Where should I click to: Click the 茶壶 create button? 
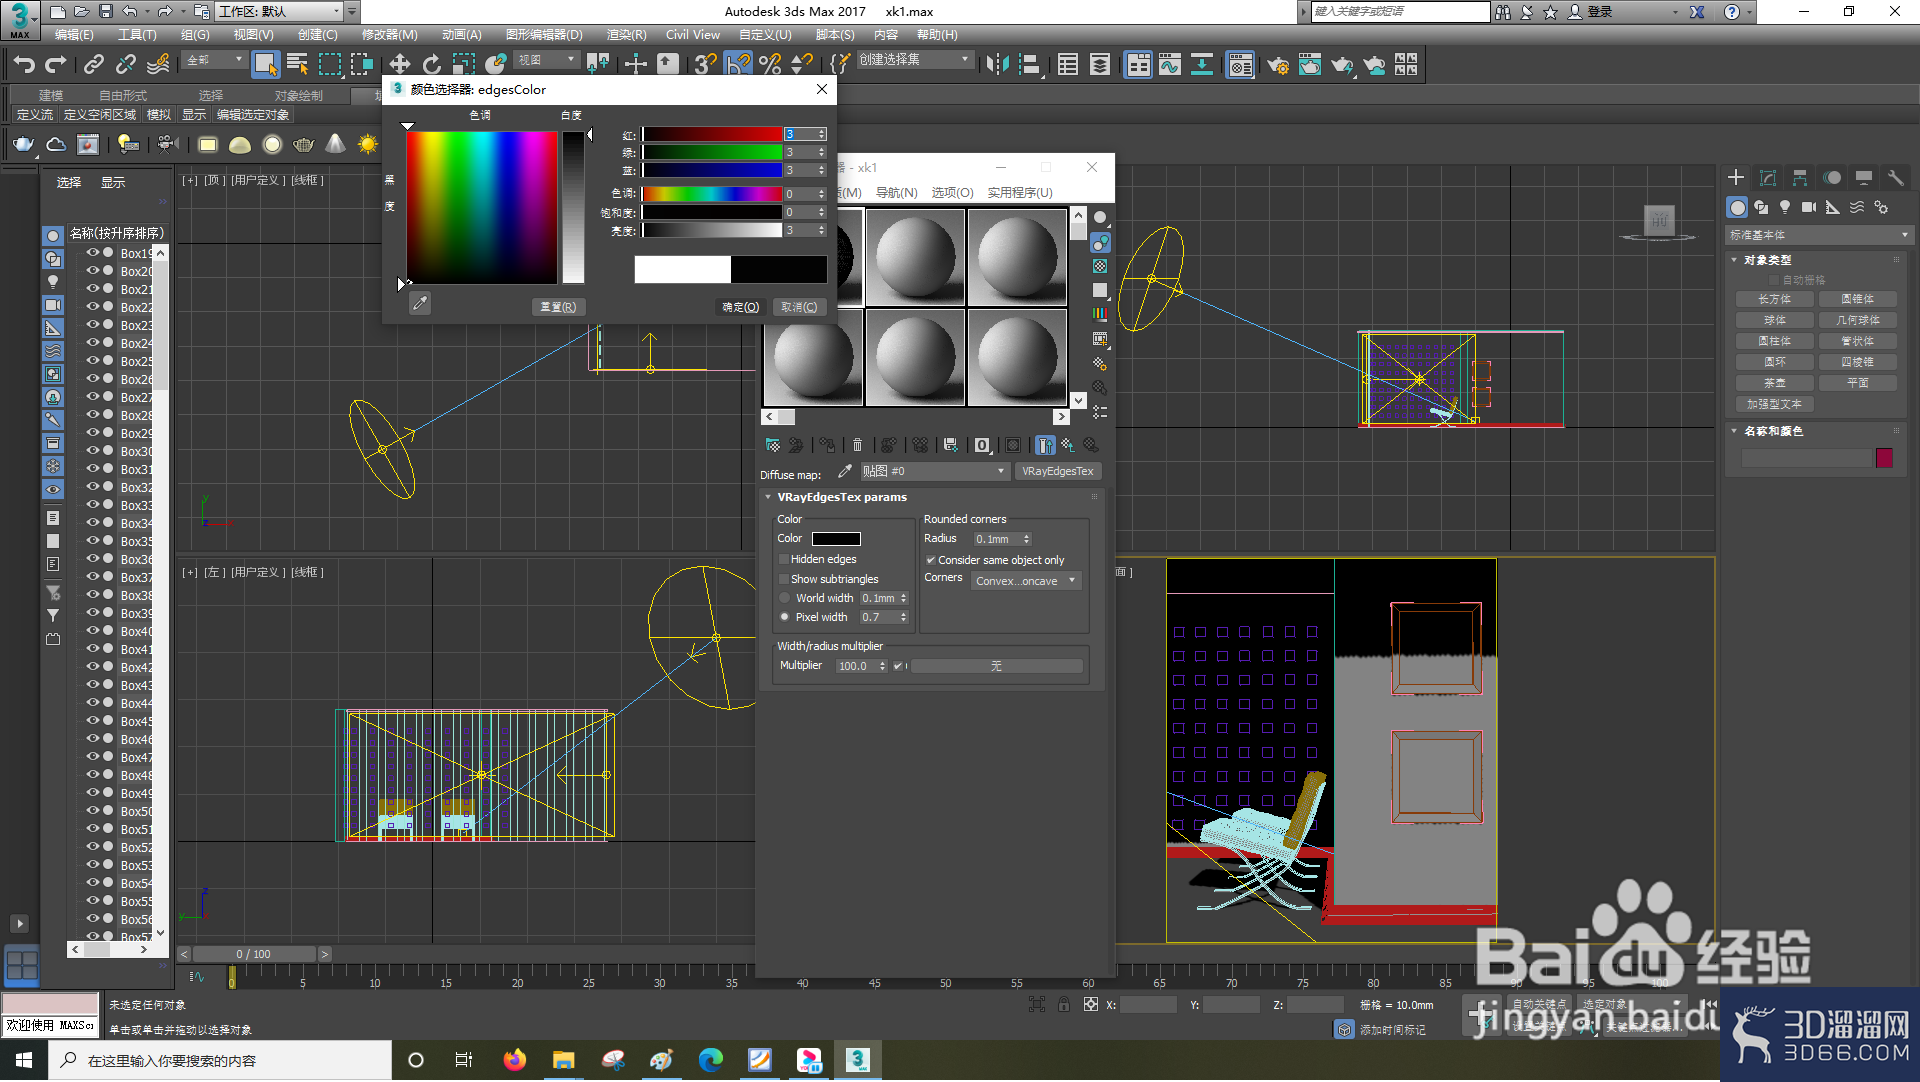1775,383
